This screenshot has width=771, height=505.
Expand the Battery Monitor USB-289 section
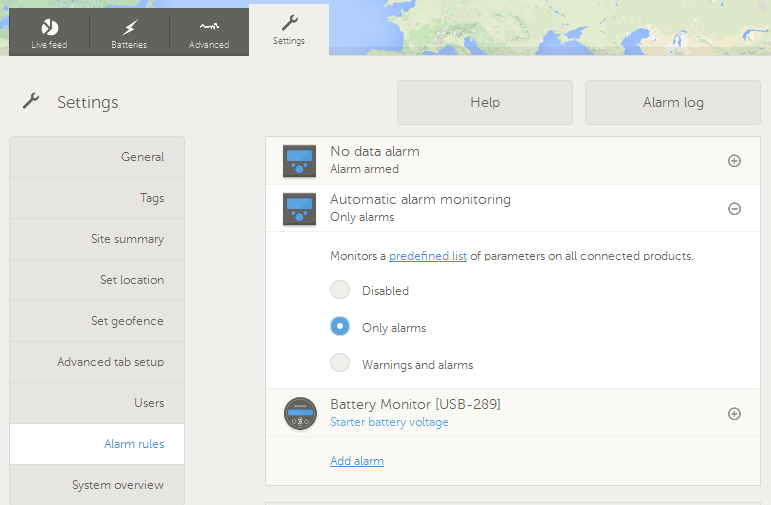point(734,414)
